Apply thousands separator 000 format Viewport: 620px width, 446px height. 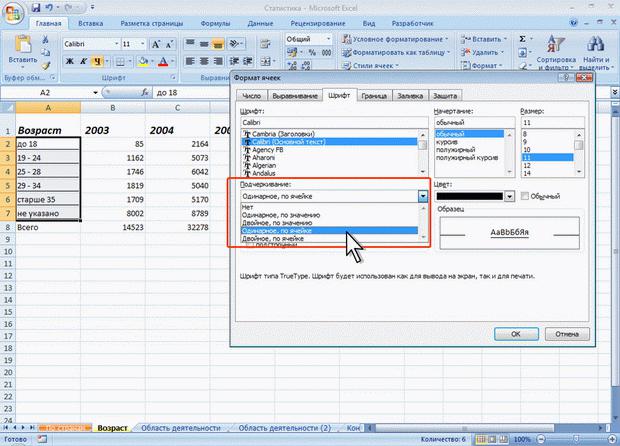(x=326, y=52)
